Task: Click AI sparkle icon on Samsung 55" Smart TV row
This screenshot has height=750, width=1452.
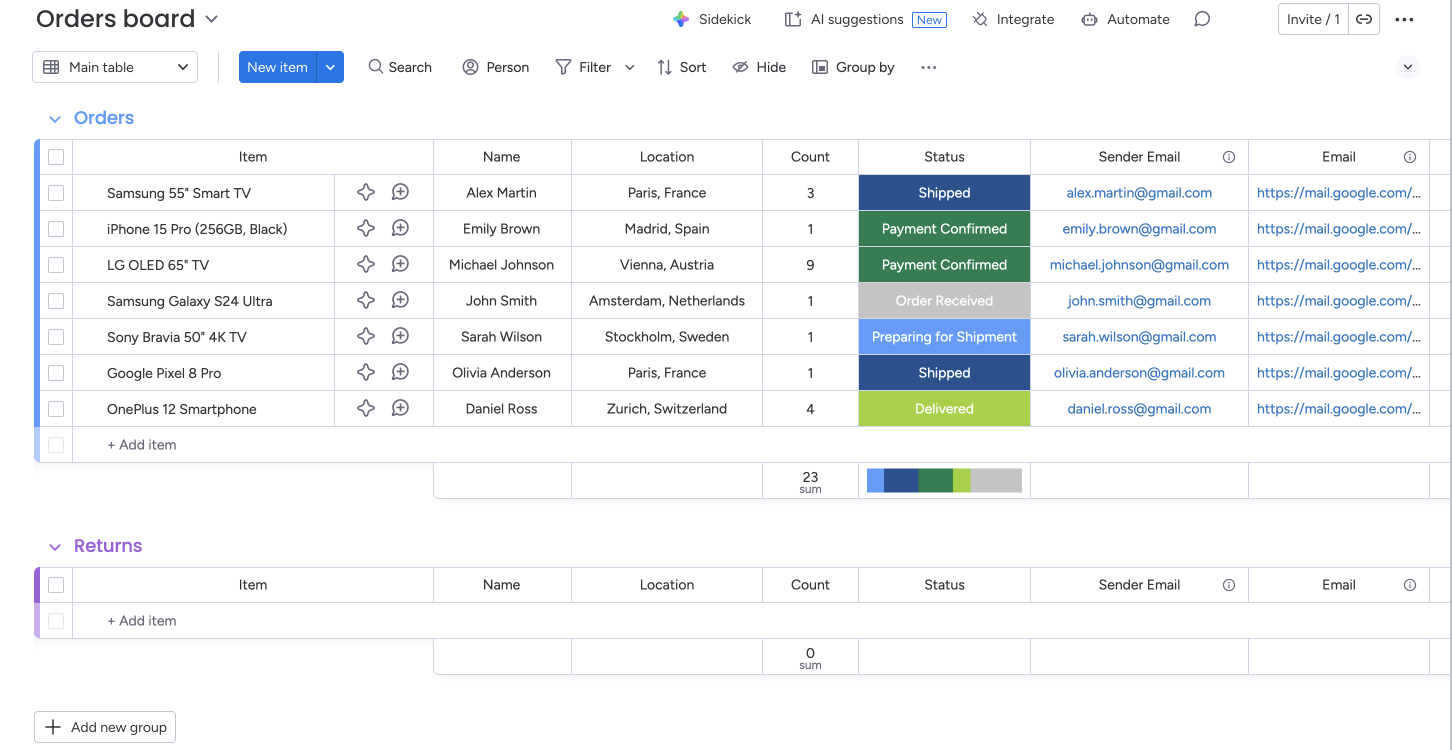Action: (x=366, y=193)
